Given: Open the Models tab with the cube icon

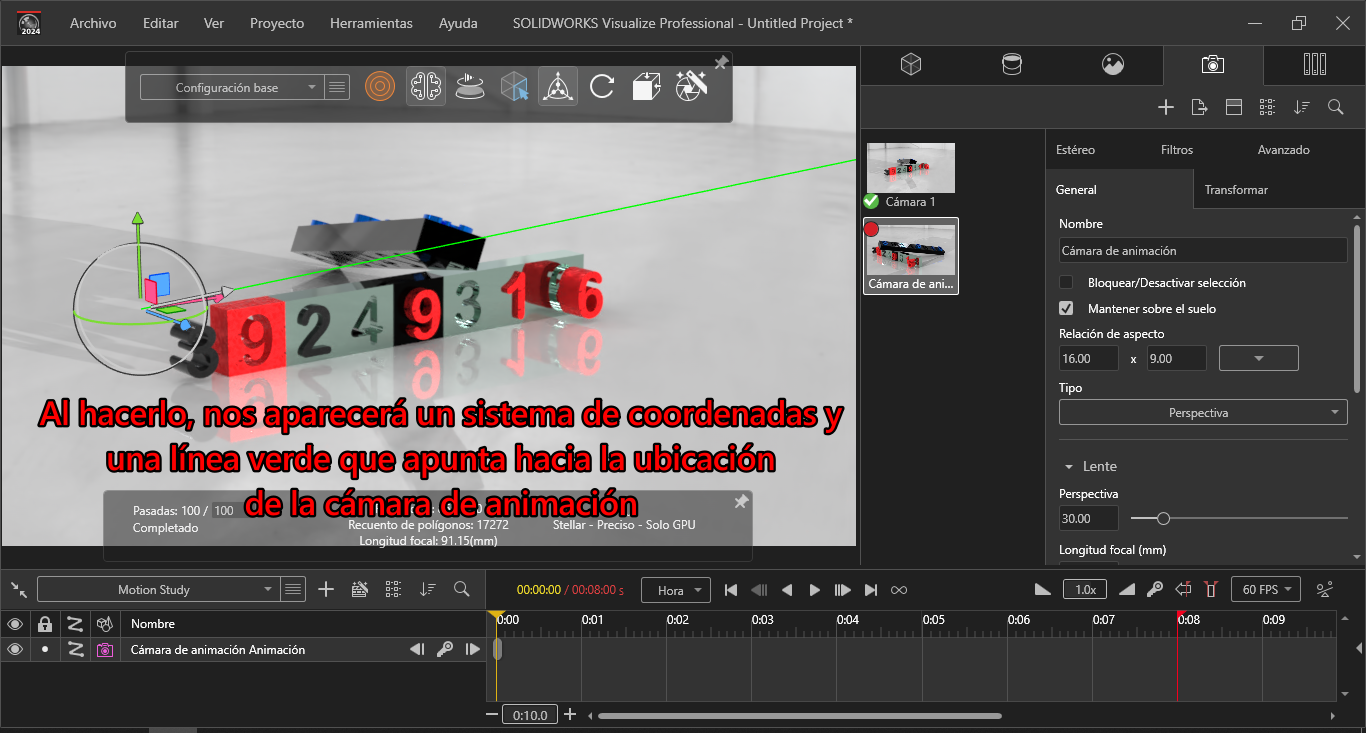Looking at the screenshot, I should (910, 65).
